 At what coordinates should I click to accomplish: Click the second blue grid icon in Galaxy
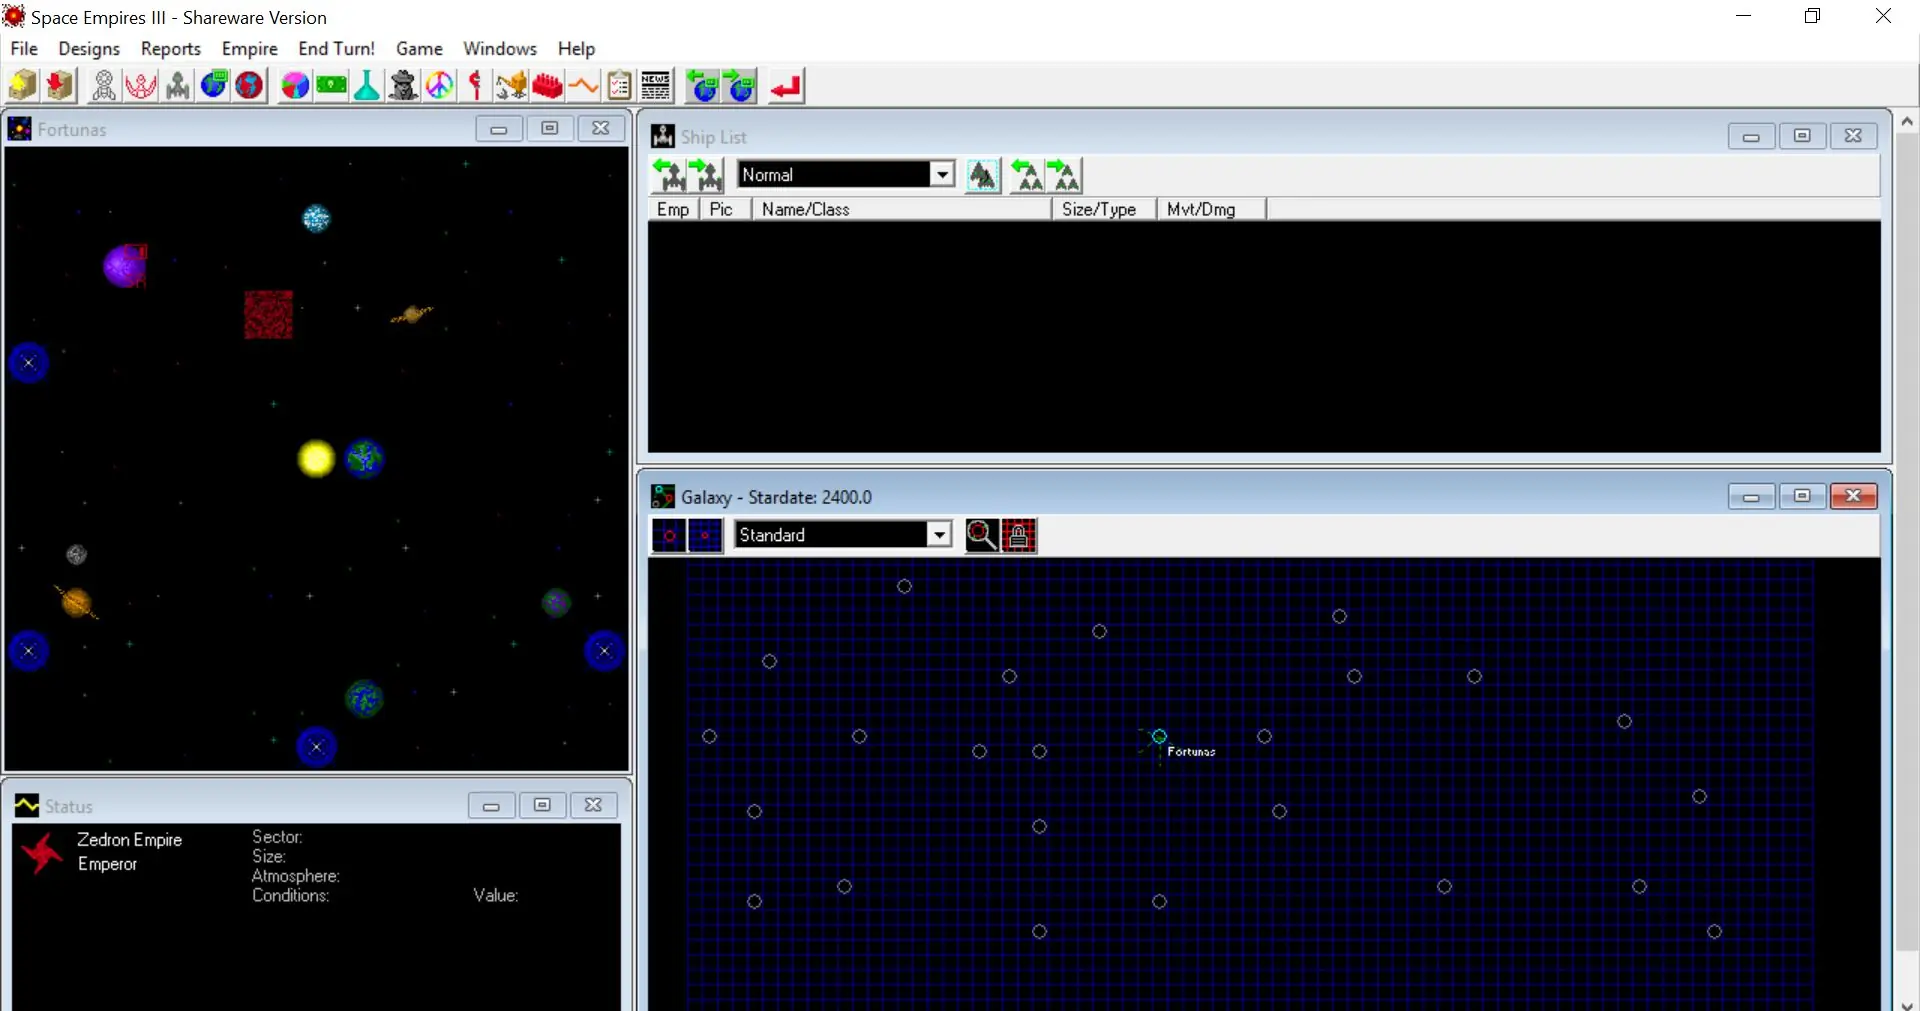pyautogui.click(x=705, y=536)
